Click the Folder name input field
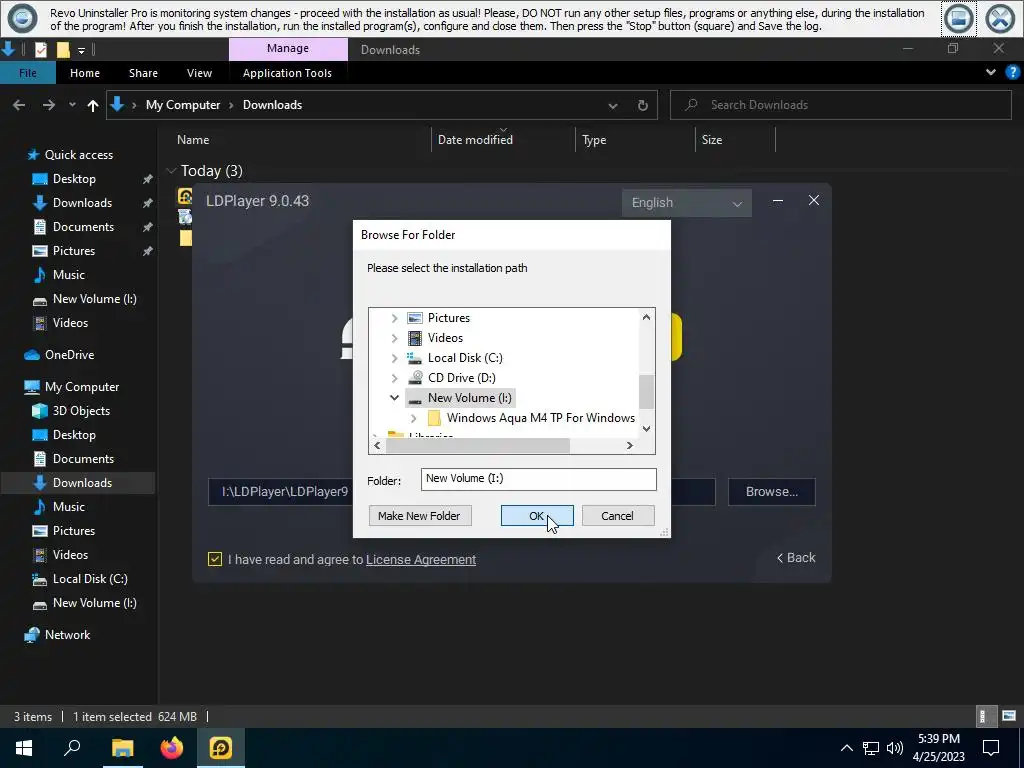 [x=539, y=479]
